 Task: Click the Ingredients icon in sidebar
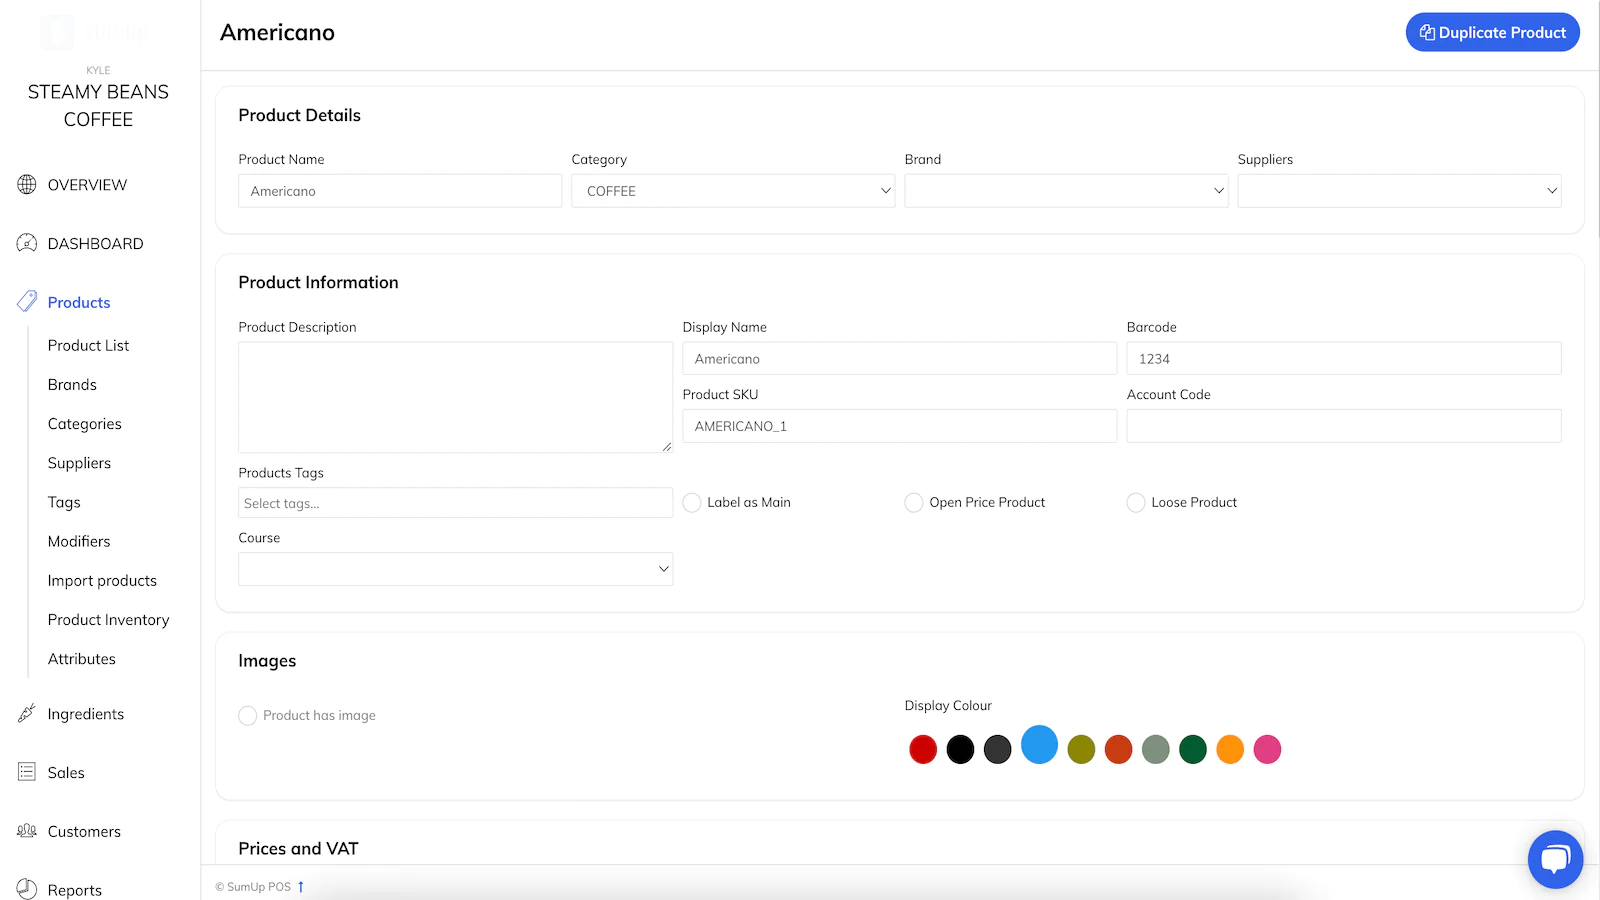[x=27, y=714]
